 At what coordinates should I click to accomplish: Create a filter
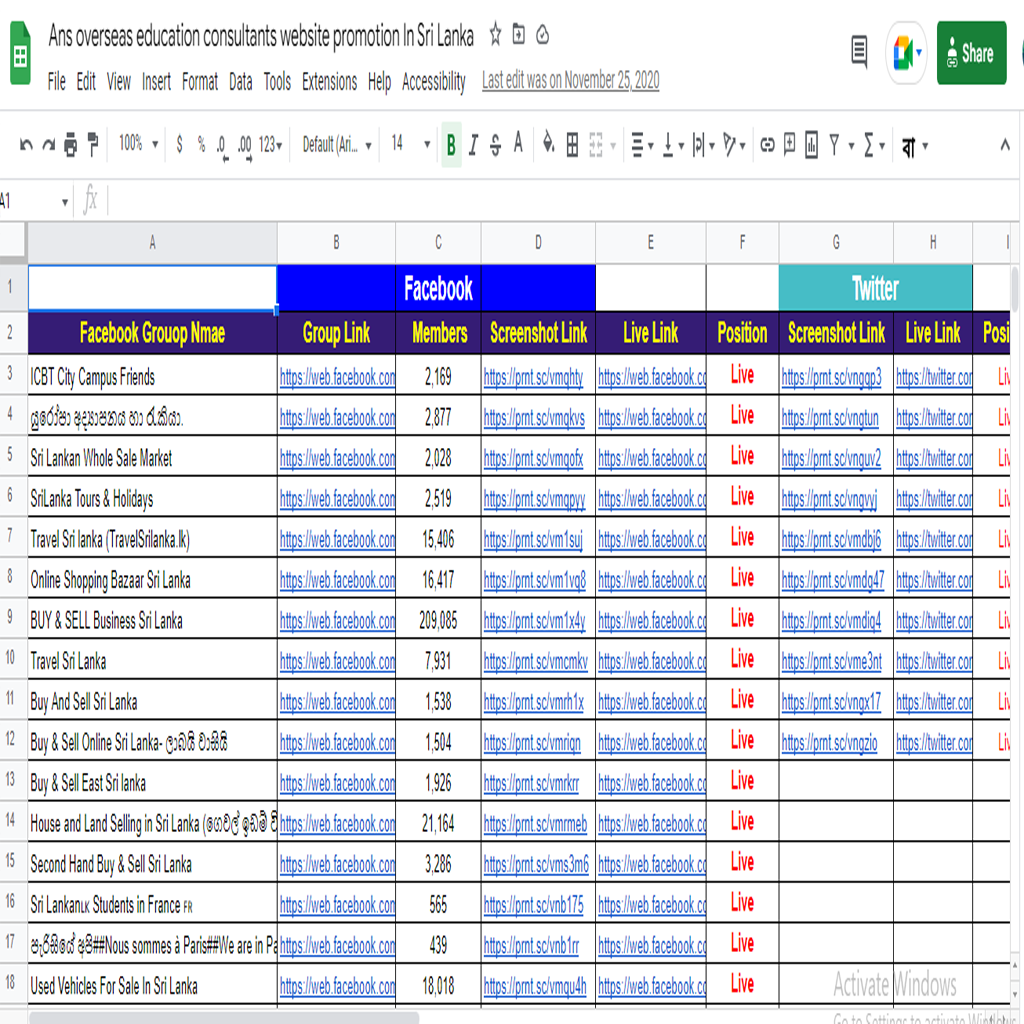tap(835, 144)
